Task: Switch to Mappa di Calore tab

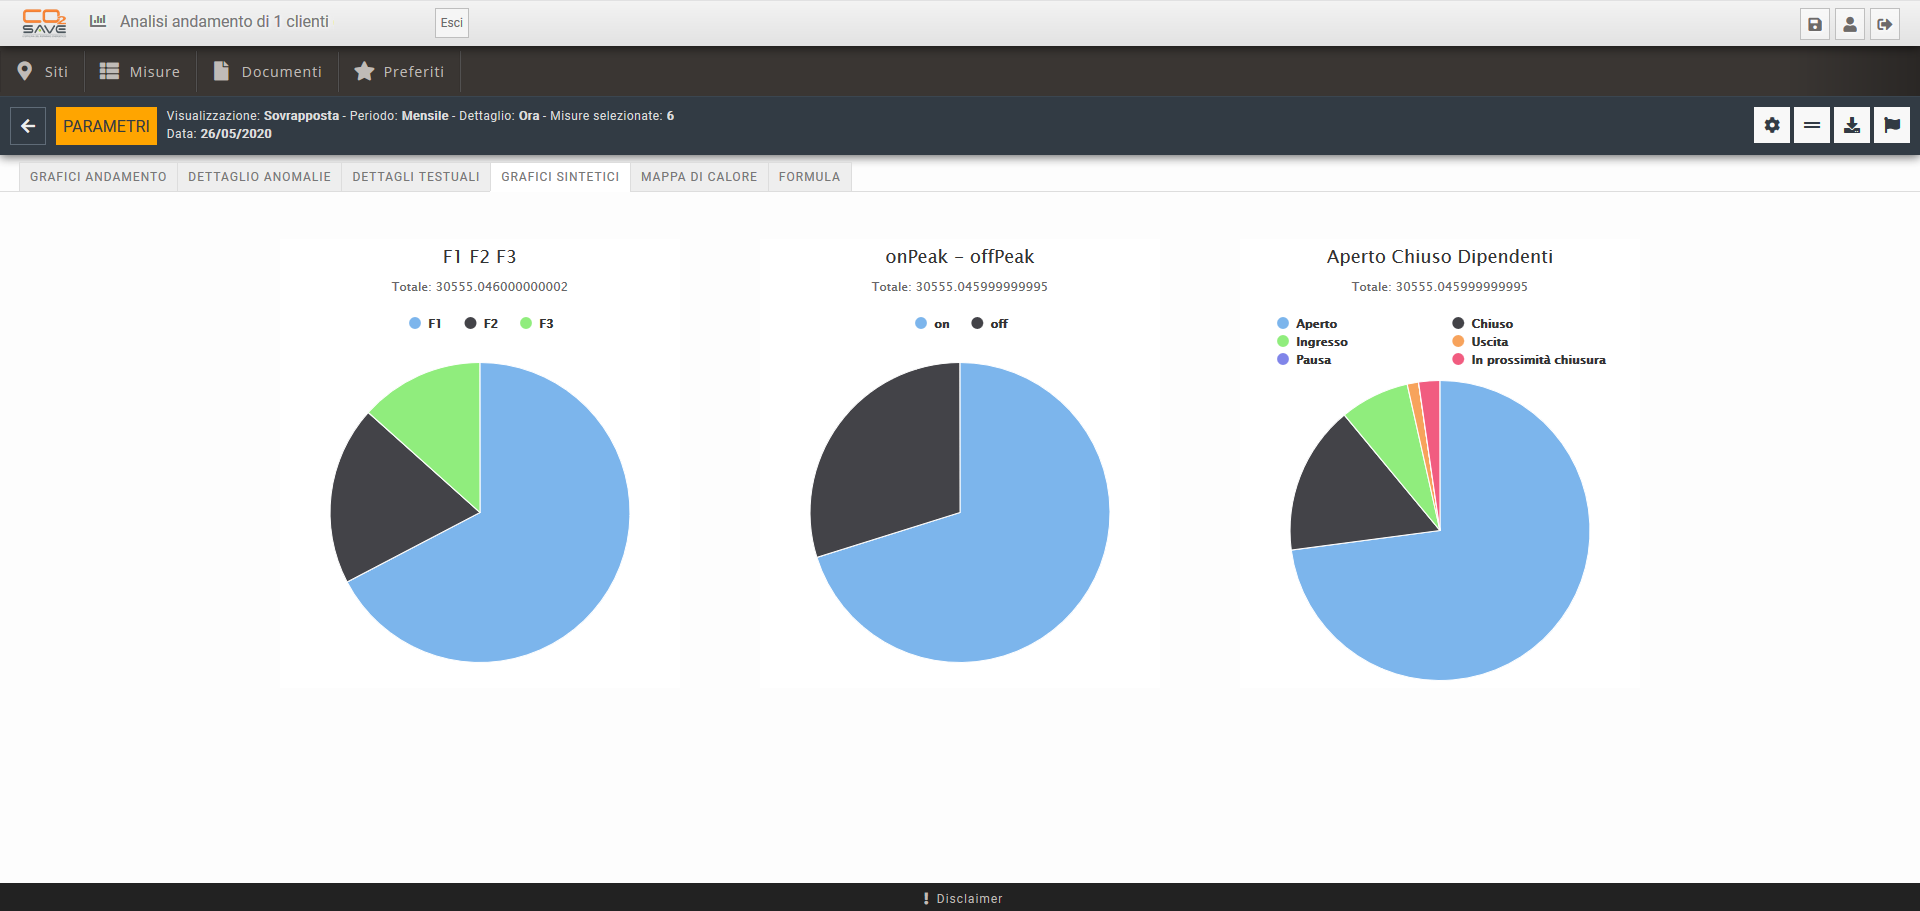Action: pos(699,177)
